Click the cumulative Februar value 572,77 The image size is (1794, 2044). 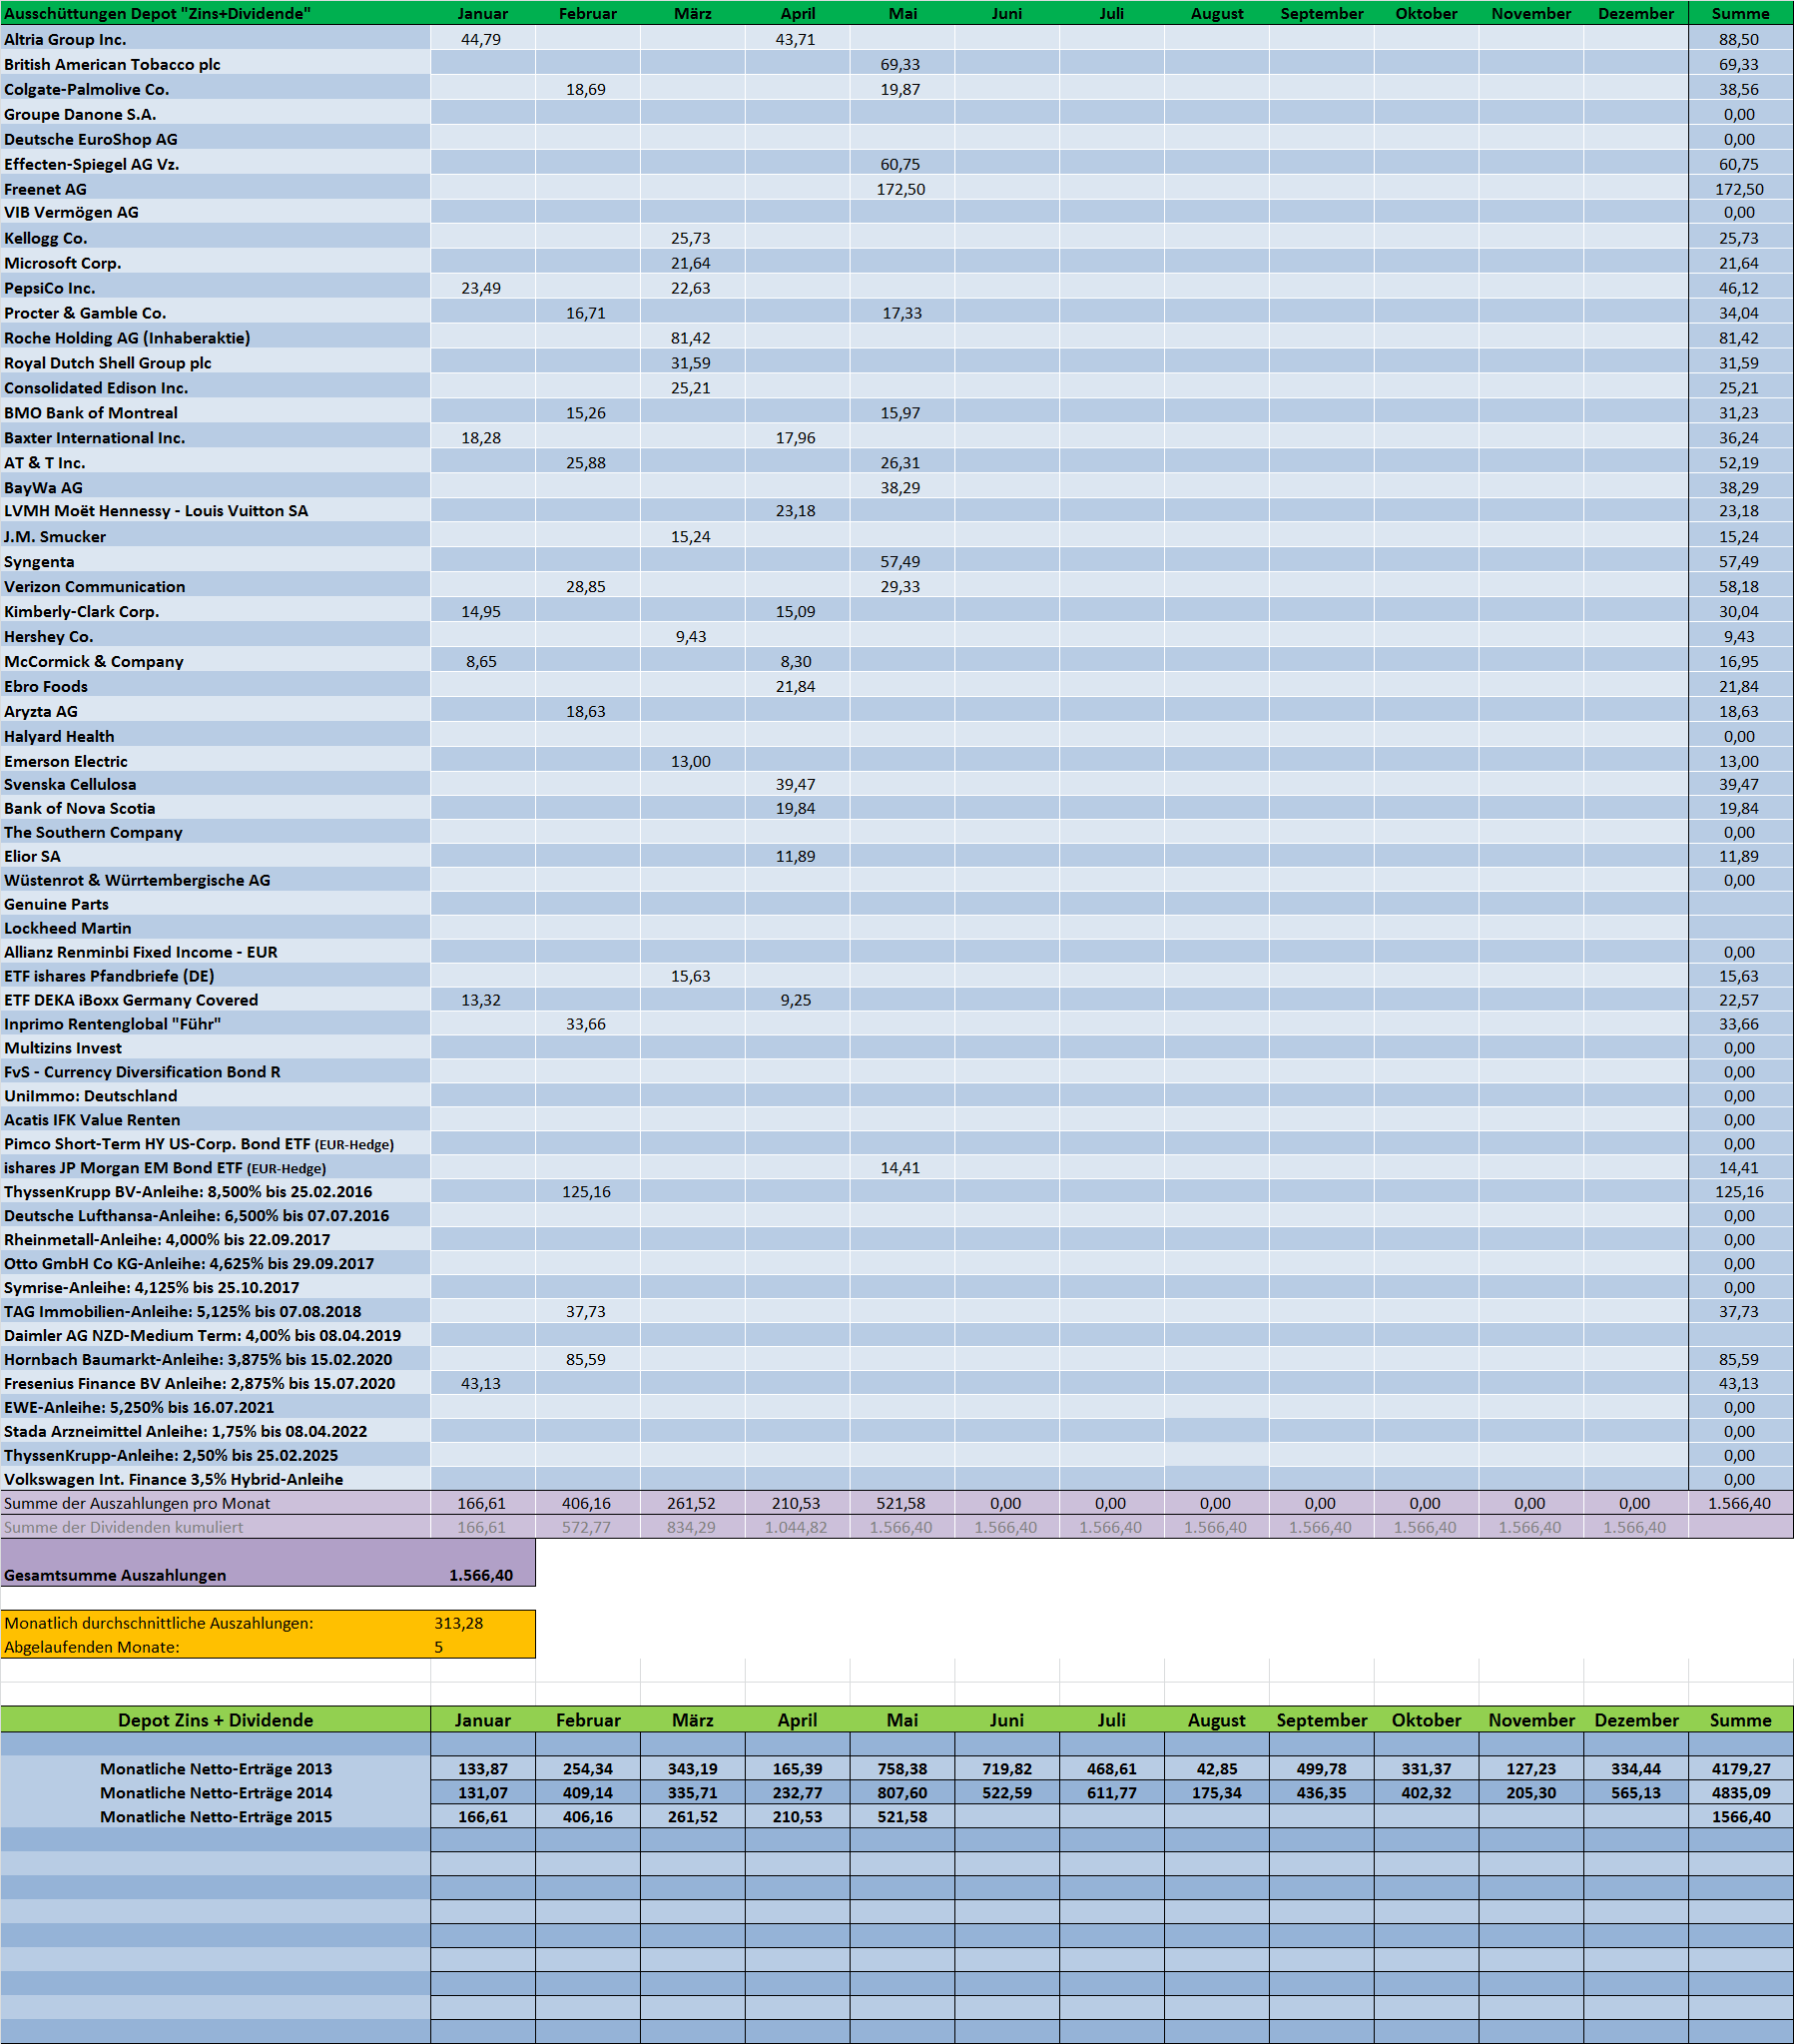(586, 1529)
